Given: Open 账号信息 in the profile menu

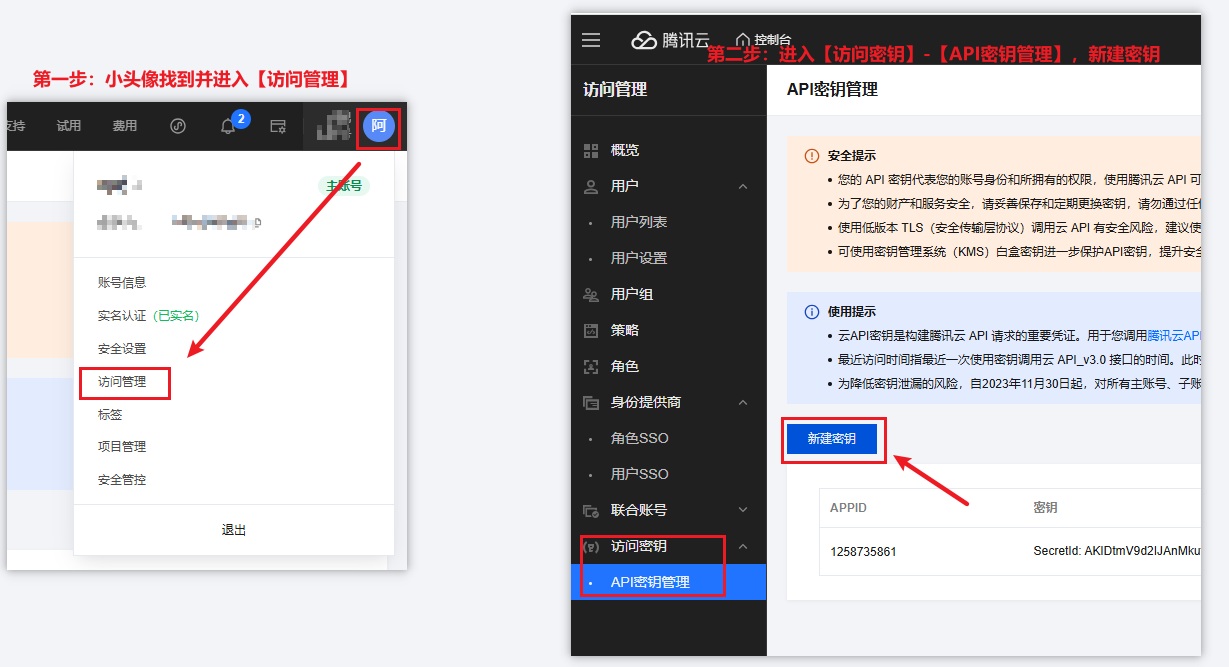Looking at the screenshot, I should pos(122,283).
